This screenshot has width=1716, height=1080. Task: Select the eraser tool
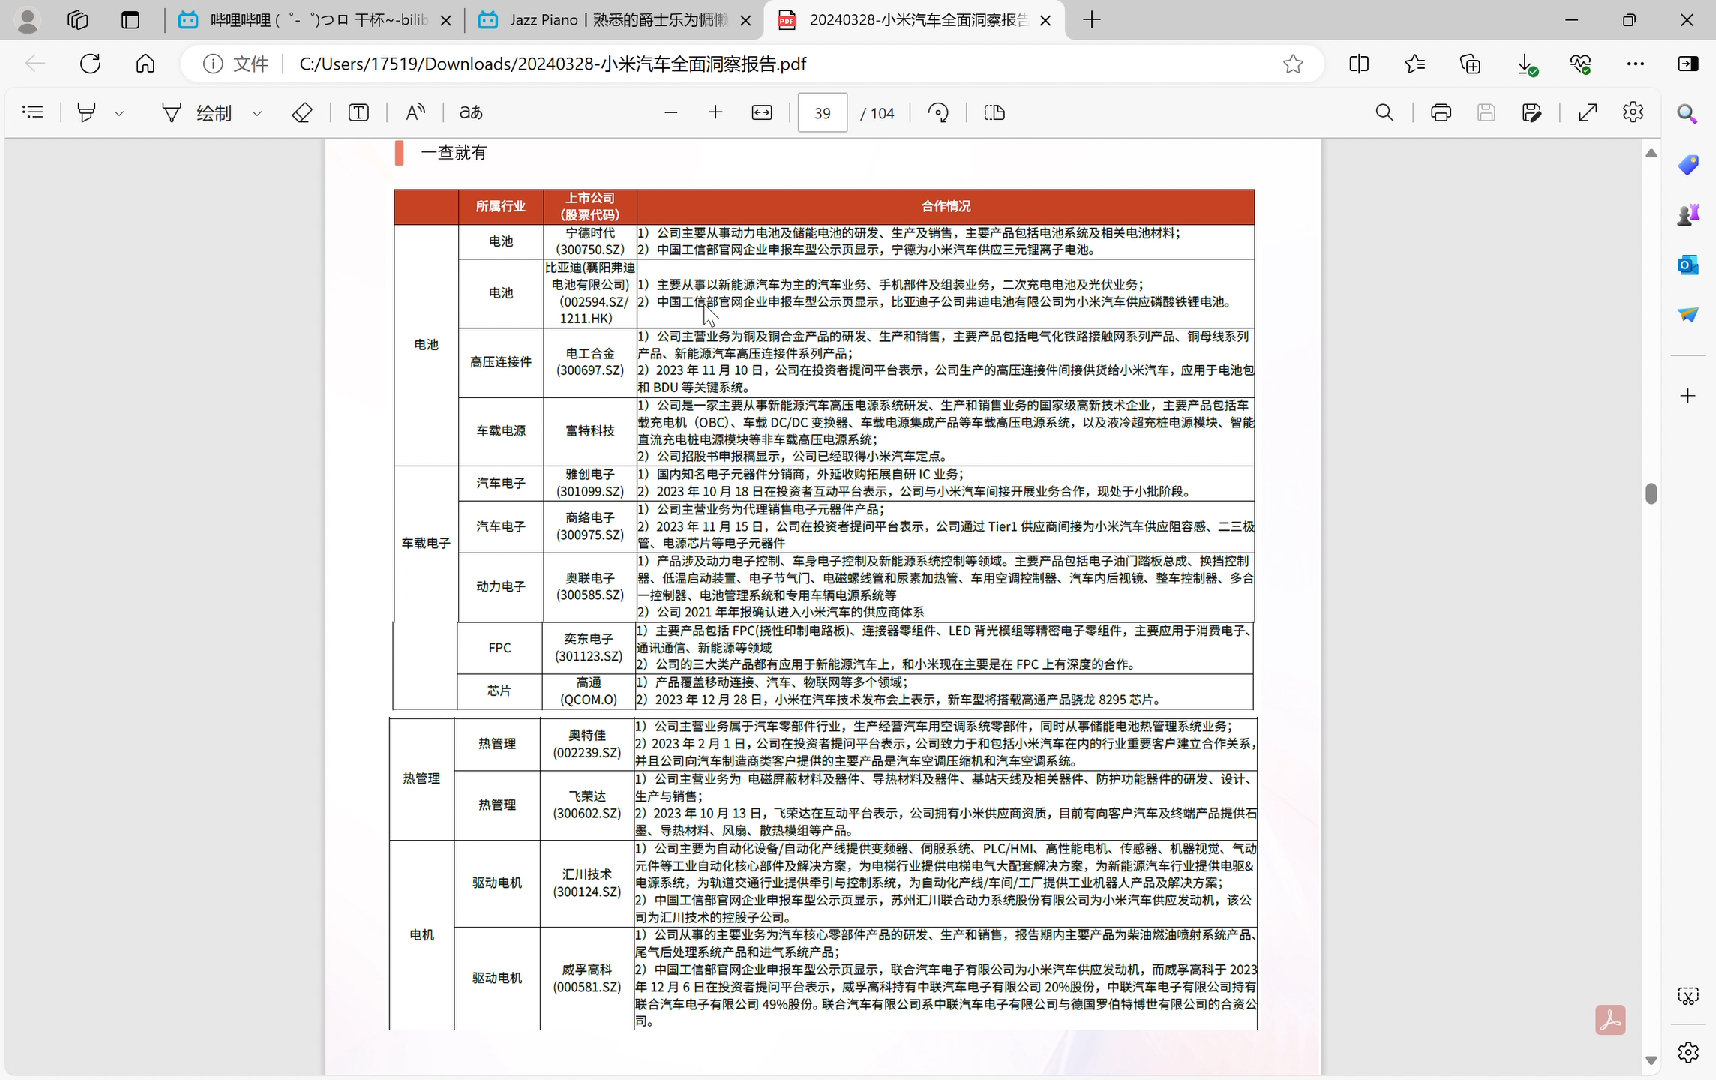click(302, 112)
